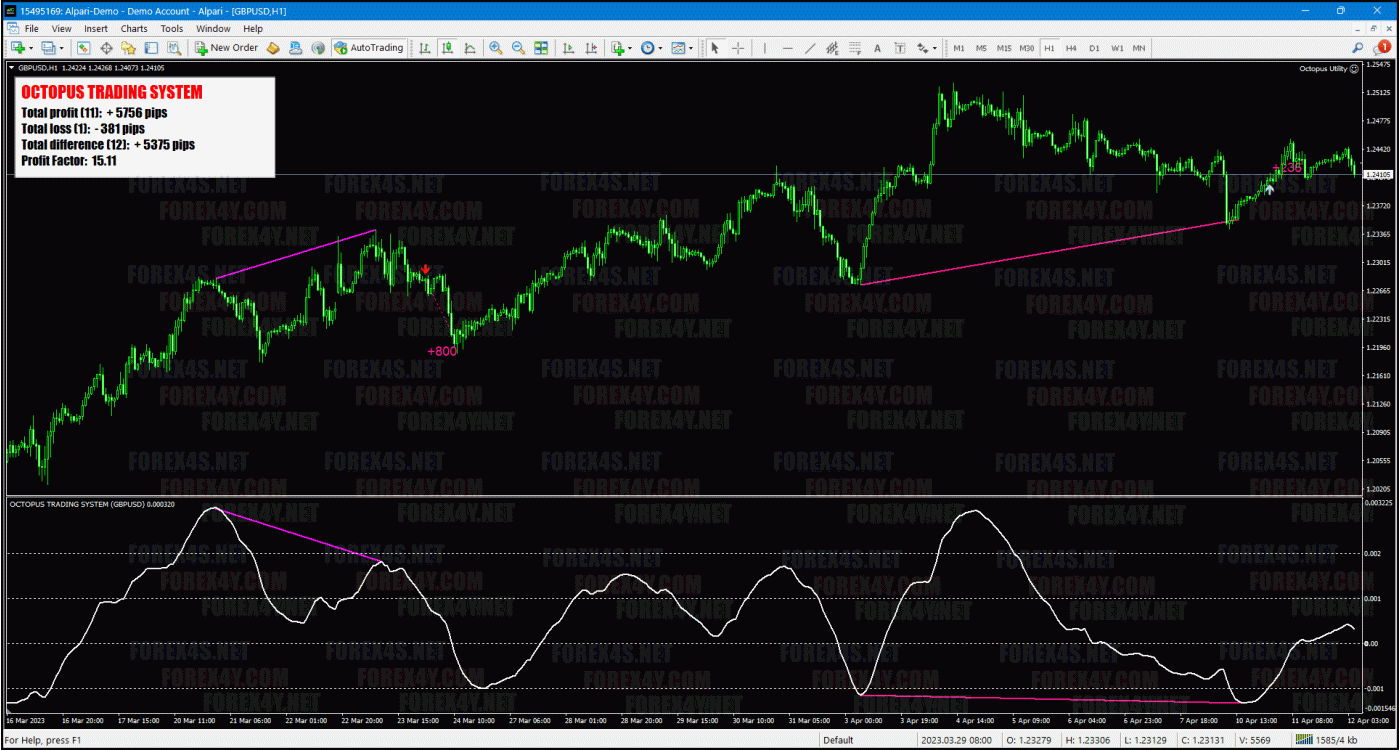The height and width of the screenshot is (750, 1400).
Task: Select the Draw Trendline tool
Action: (808, 47)
